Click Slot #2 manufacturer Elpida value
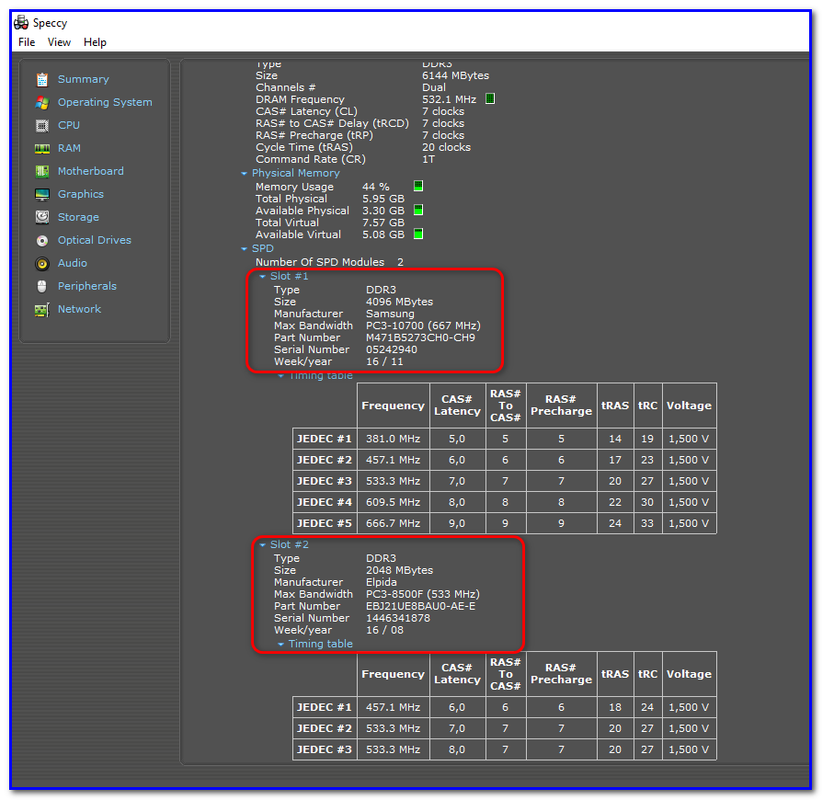This screenshot has width=822, height=800. click(x=381, y=582)
